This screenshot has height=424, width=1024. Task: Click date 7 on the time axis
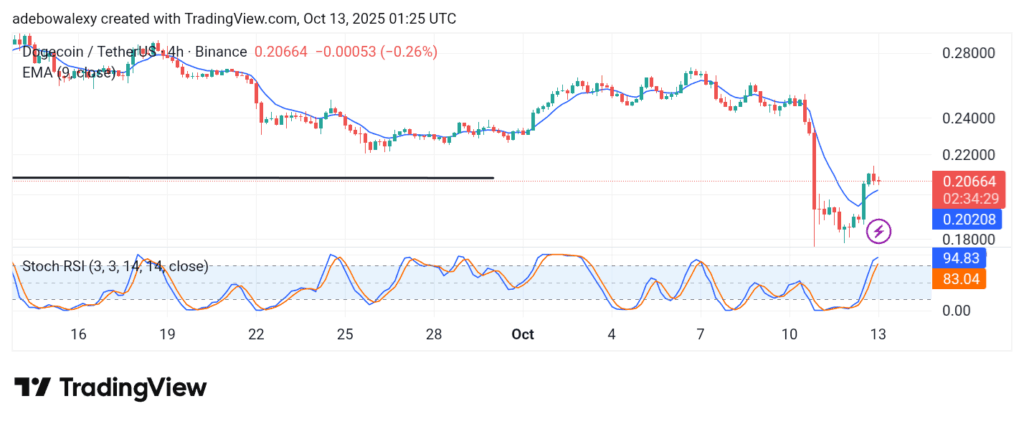pos(700,334)
